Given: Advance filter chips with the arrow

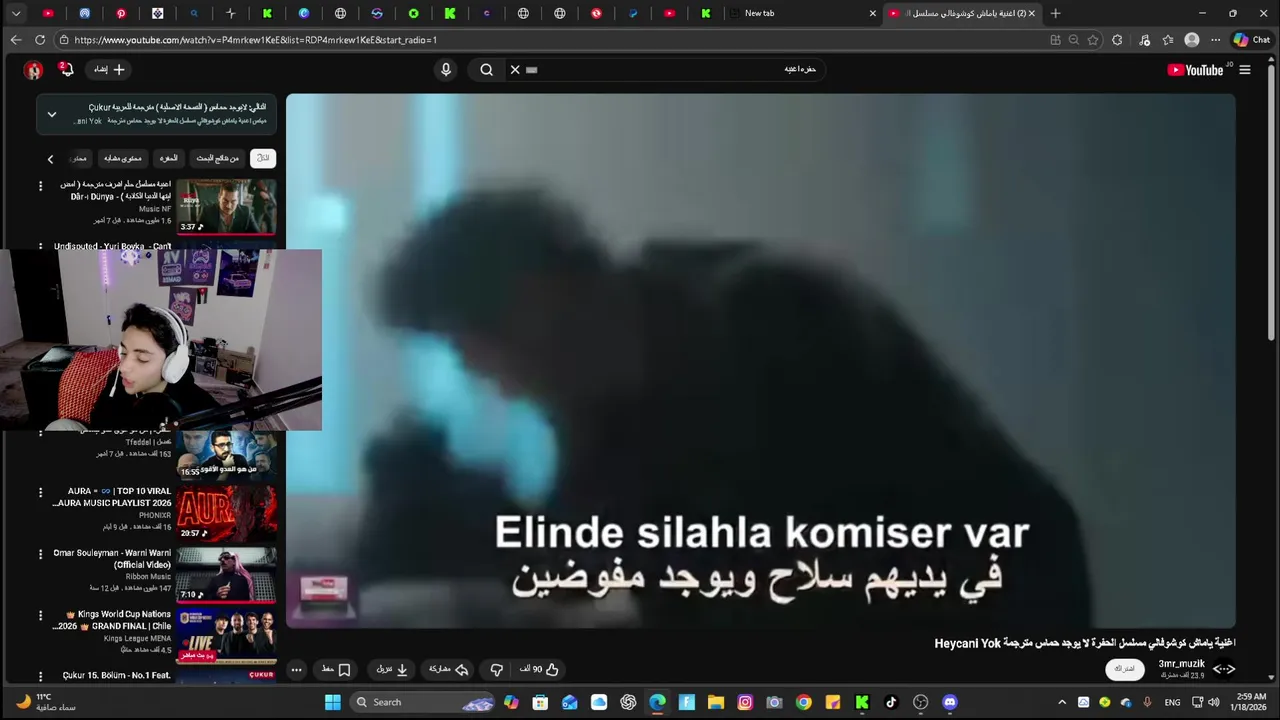Looking at the screenshot, I should [x=50, y=158].
